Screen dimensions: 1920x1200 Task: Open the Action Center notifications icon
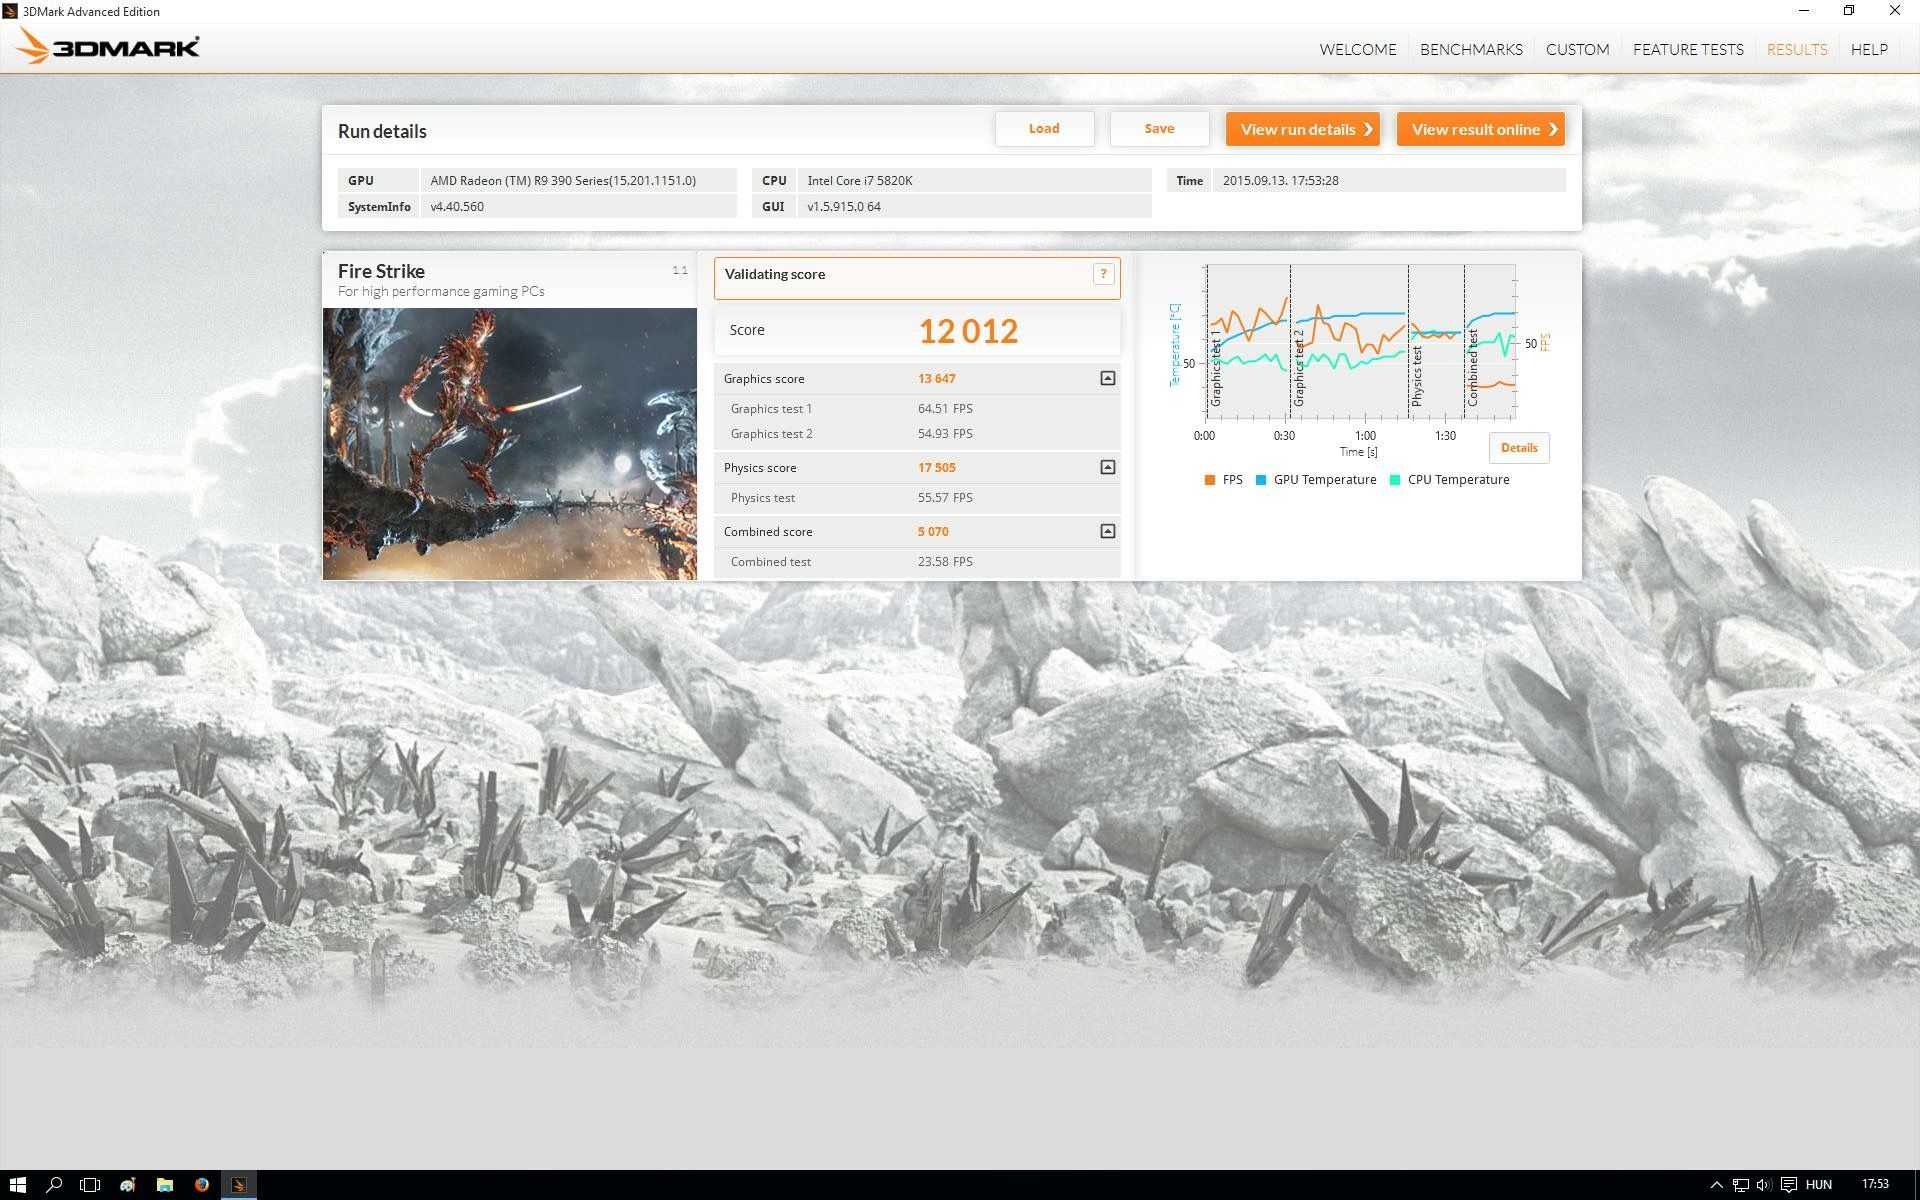[x=1789, y=1185]
